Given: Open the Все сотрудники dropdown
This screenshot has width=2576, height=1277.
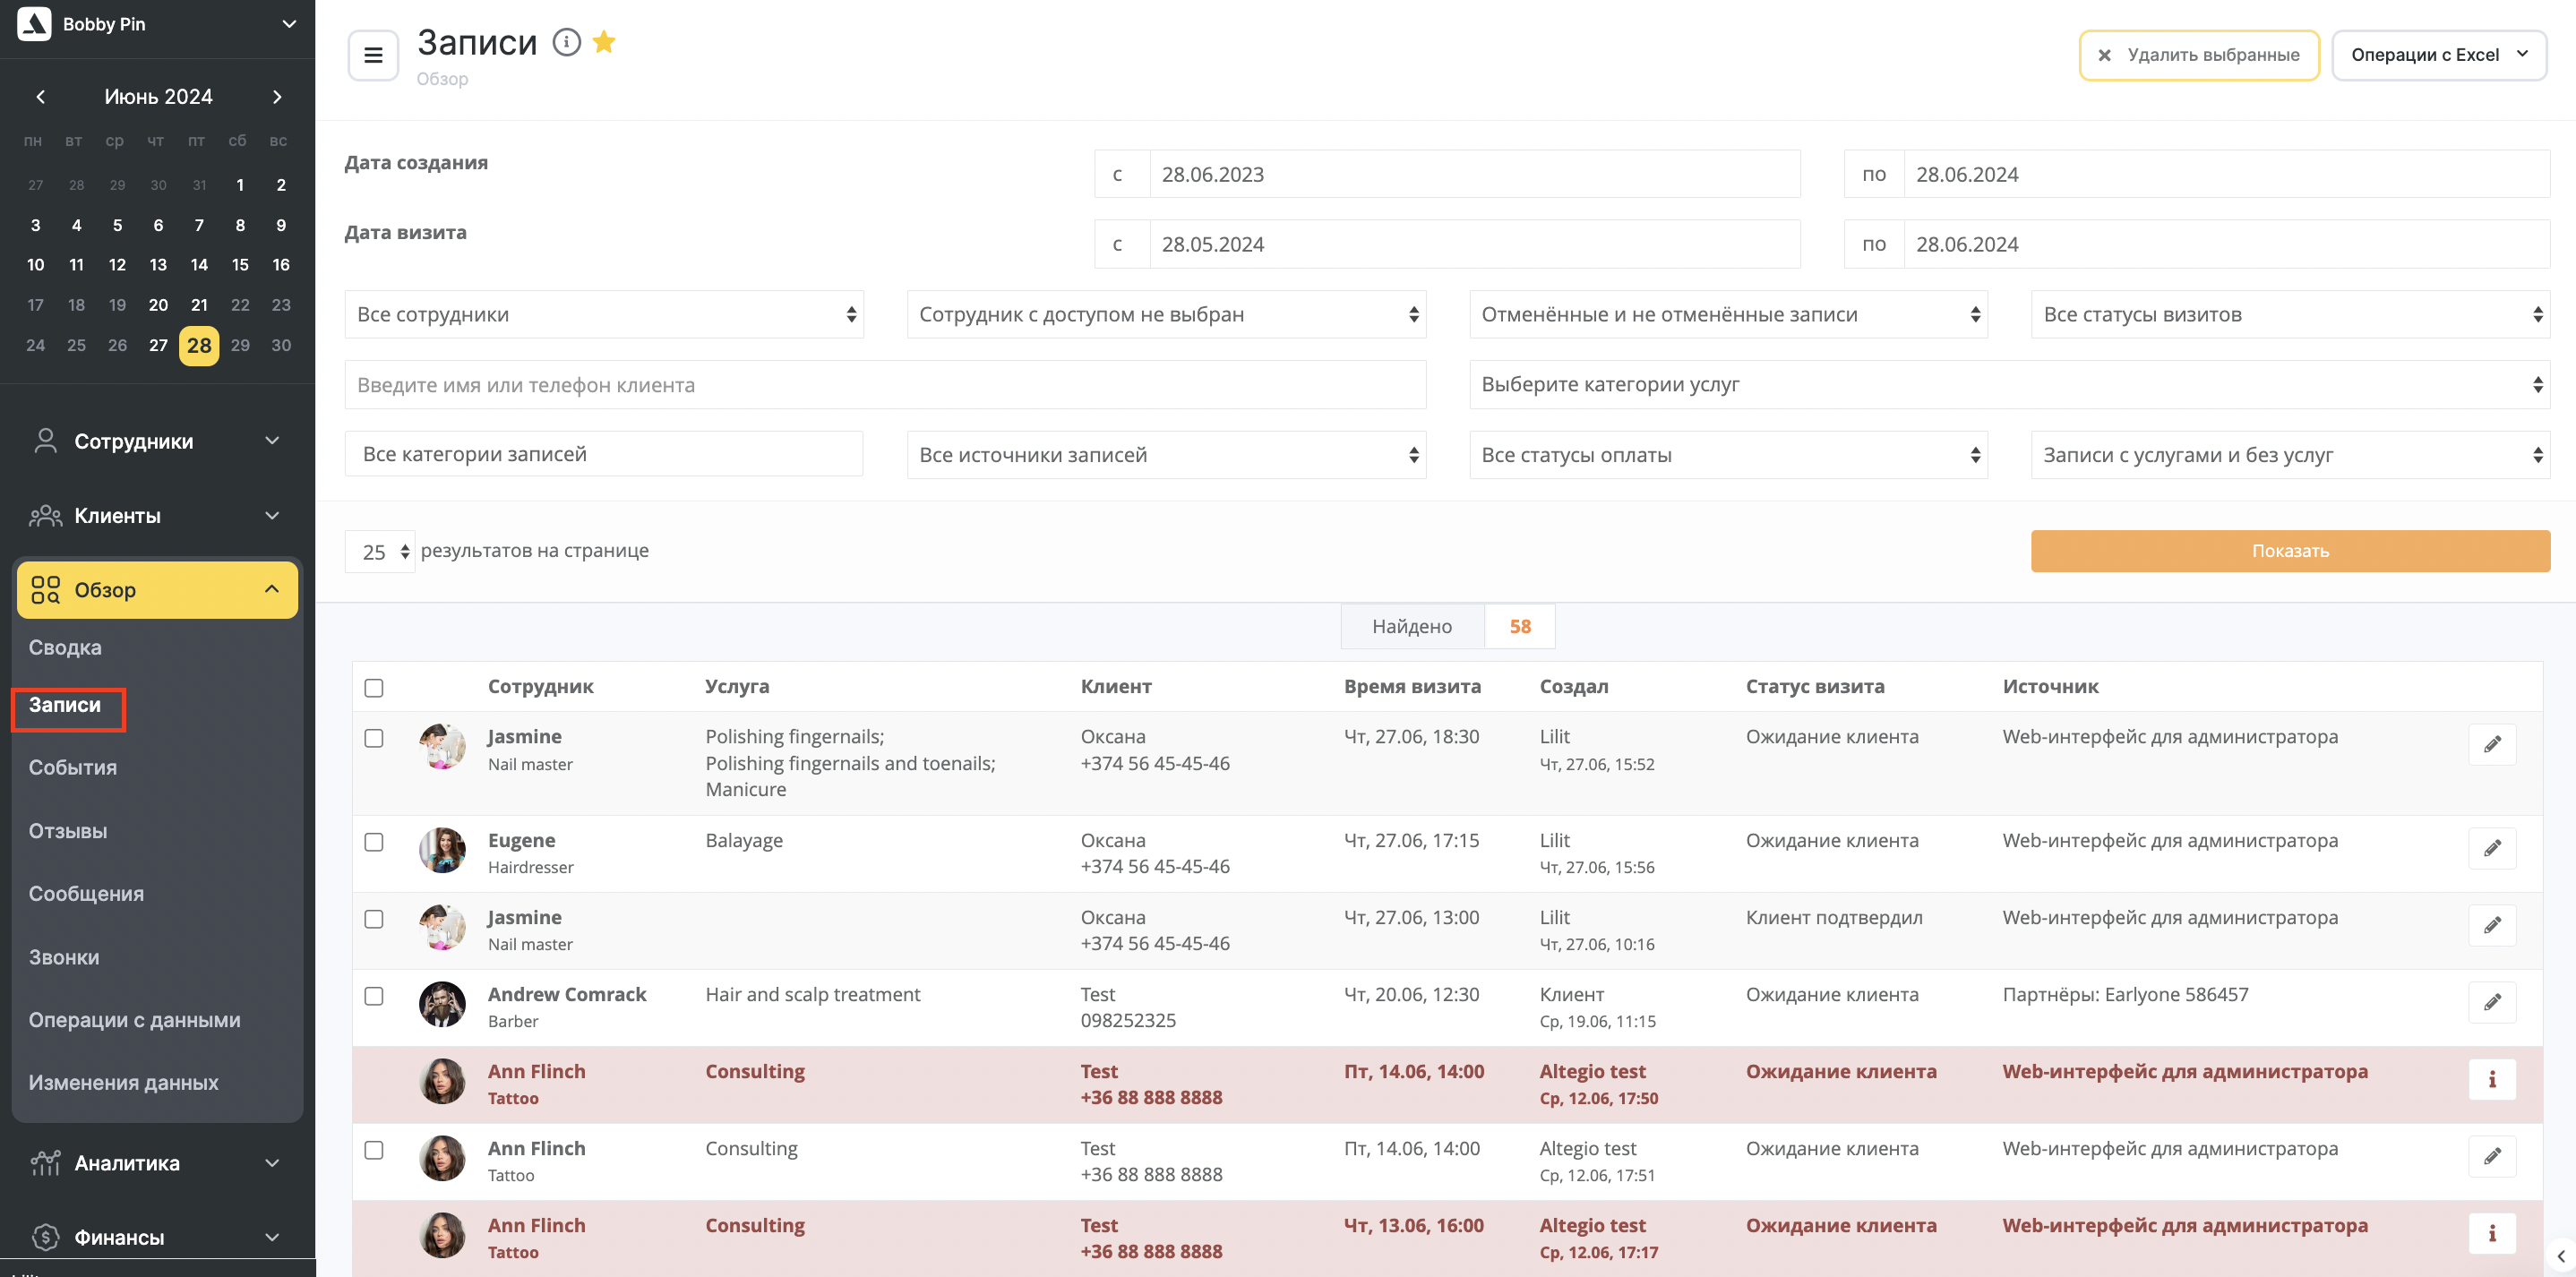Looking at the screenshot, I should [604, 314].
